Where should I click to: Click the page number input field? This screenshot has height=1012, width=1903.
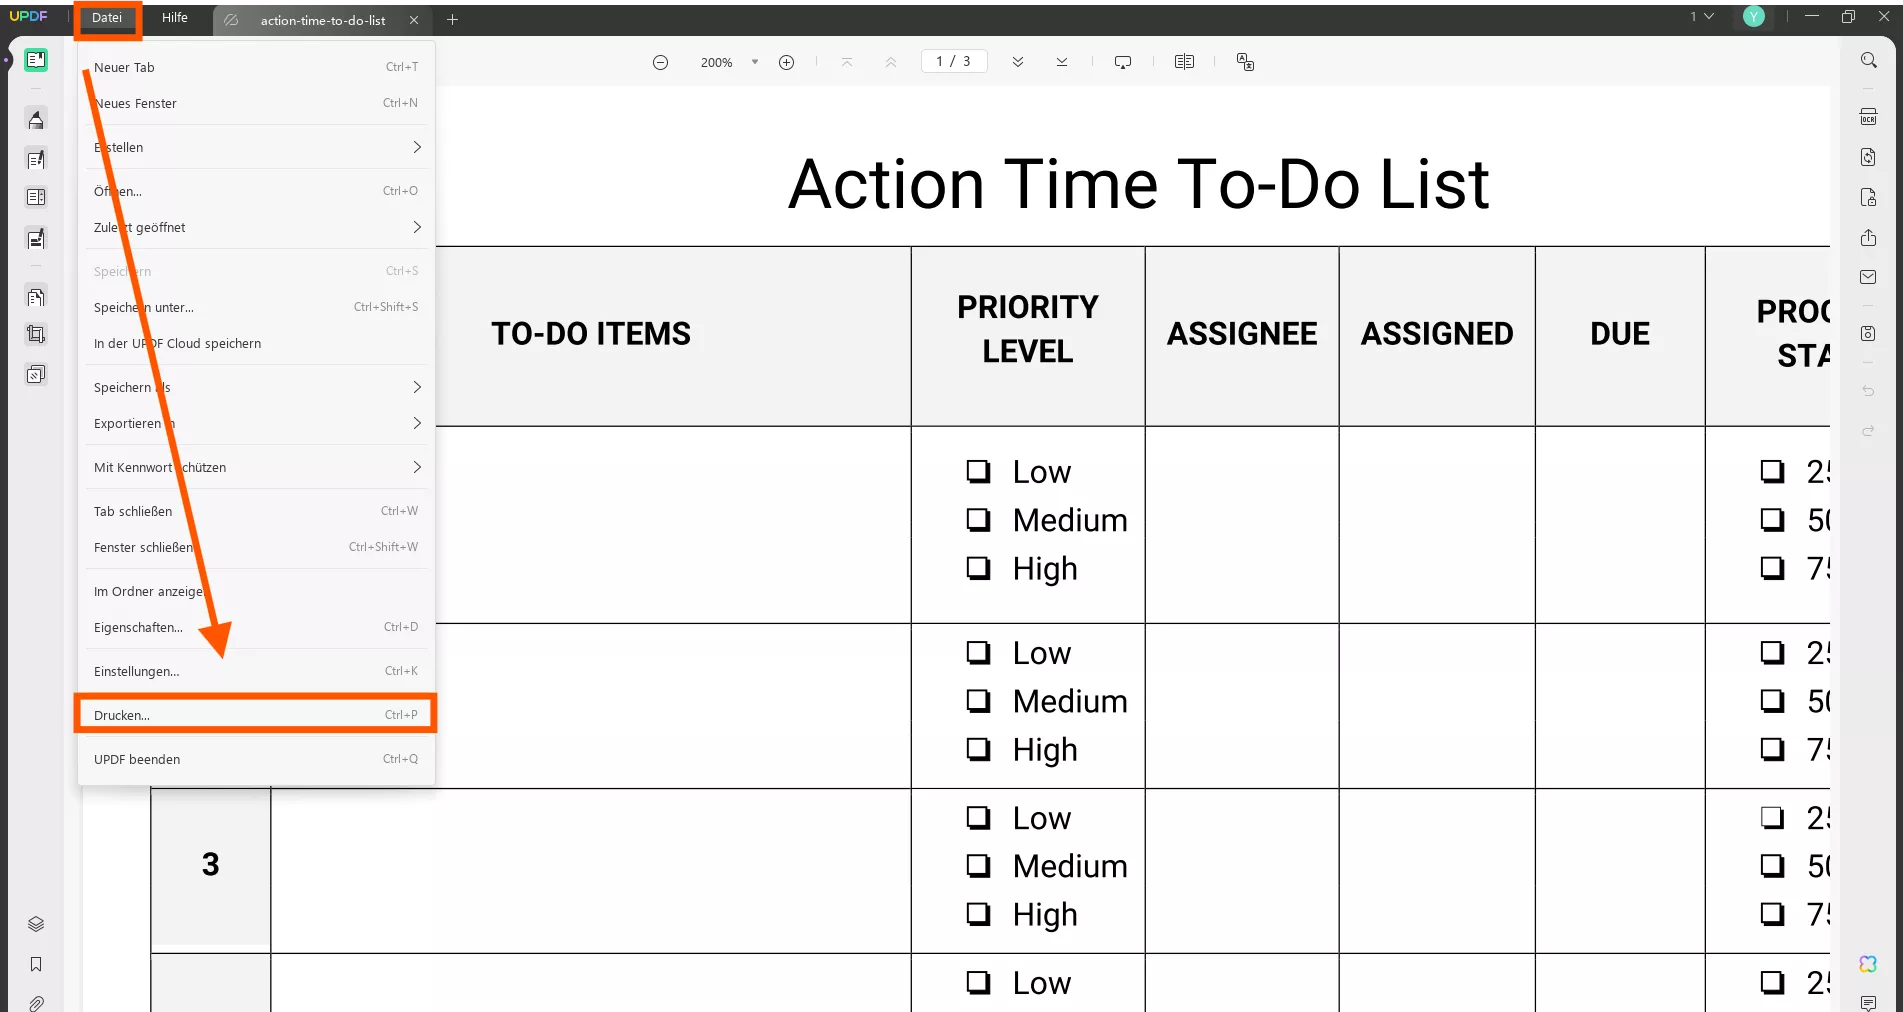click(x=953, y=62)
